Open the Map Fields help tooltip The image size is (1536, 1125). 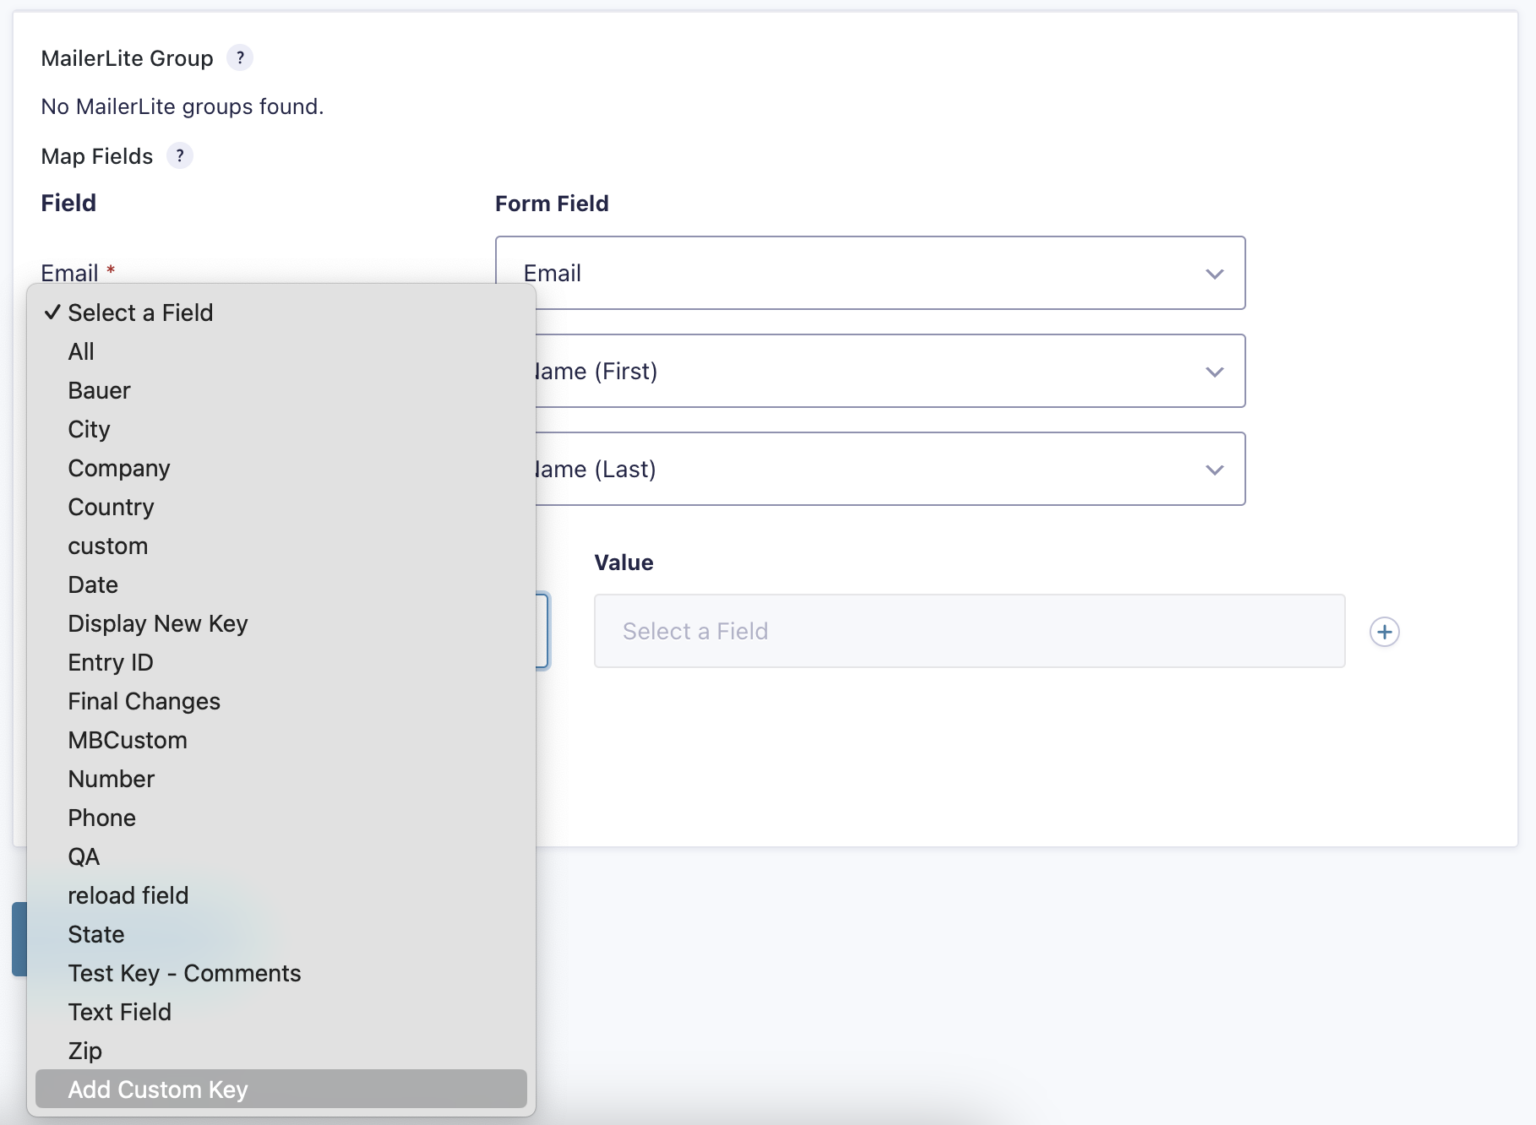point(179,156)
